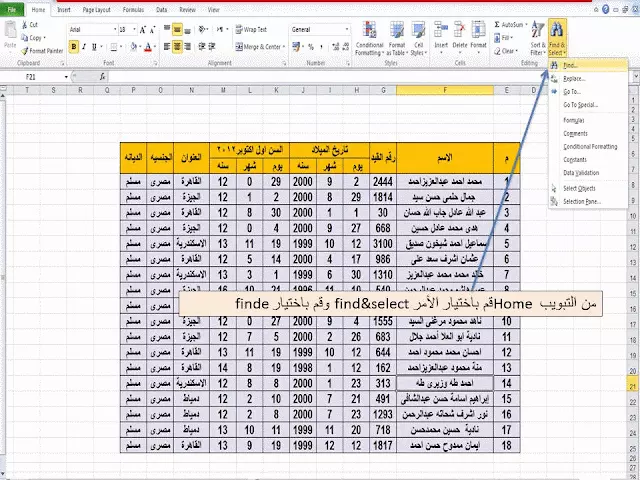Image resolution: width=640 pixels, height=480 pixels.
Task: Click AutoSum sigma
Action: pos(497,24)
